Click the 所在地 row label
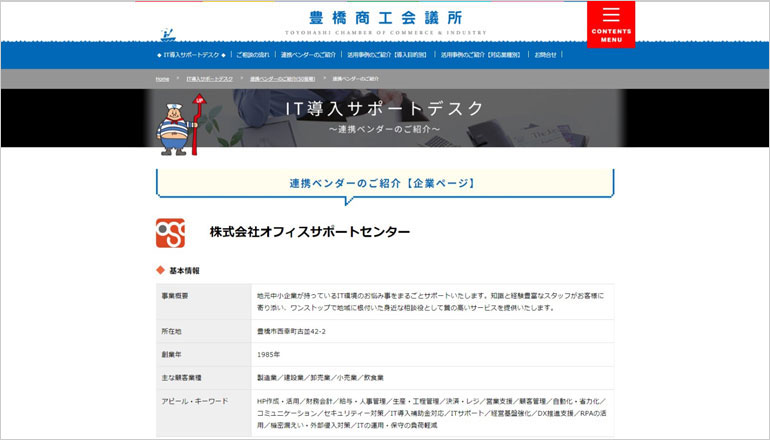 point(171,331)
